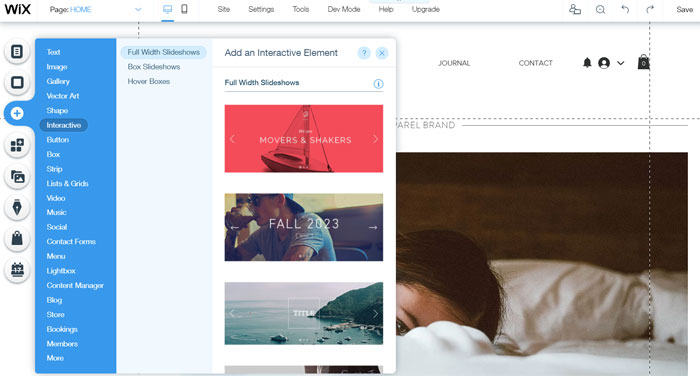This screenshot has height=376, width=700.
Task: Click the Full Width Slideshows info icon
Action: [378, 84]
